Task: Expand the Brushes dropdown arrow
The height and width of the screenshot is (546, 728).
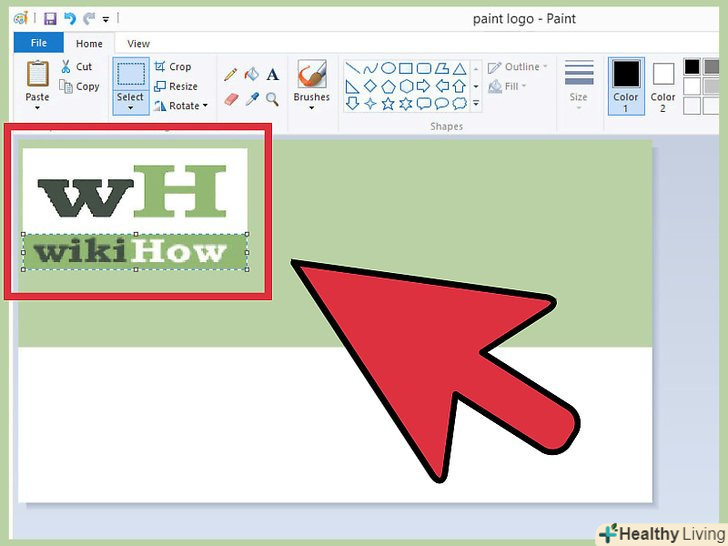Action: point(312,108)
